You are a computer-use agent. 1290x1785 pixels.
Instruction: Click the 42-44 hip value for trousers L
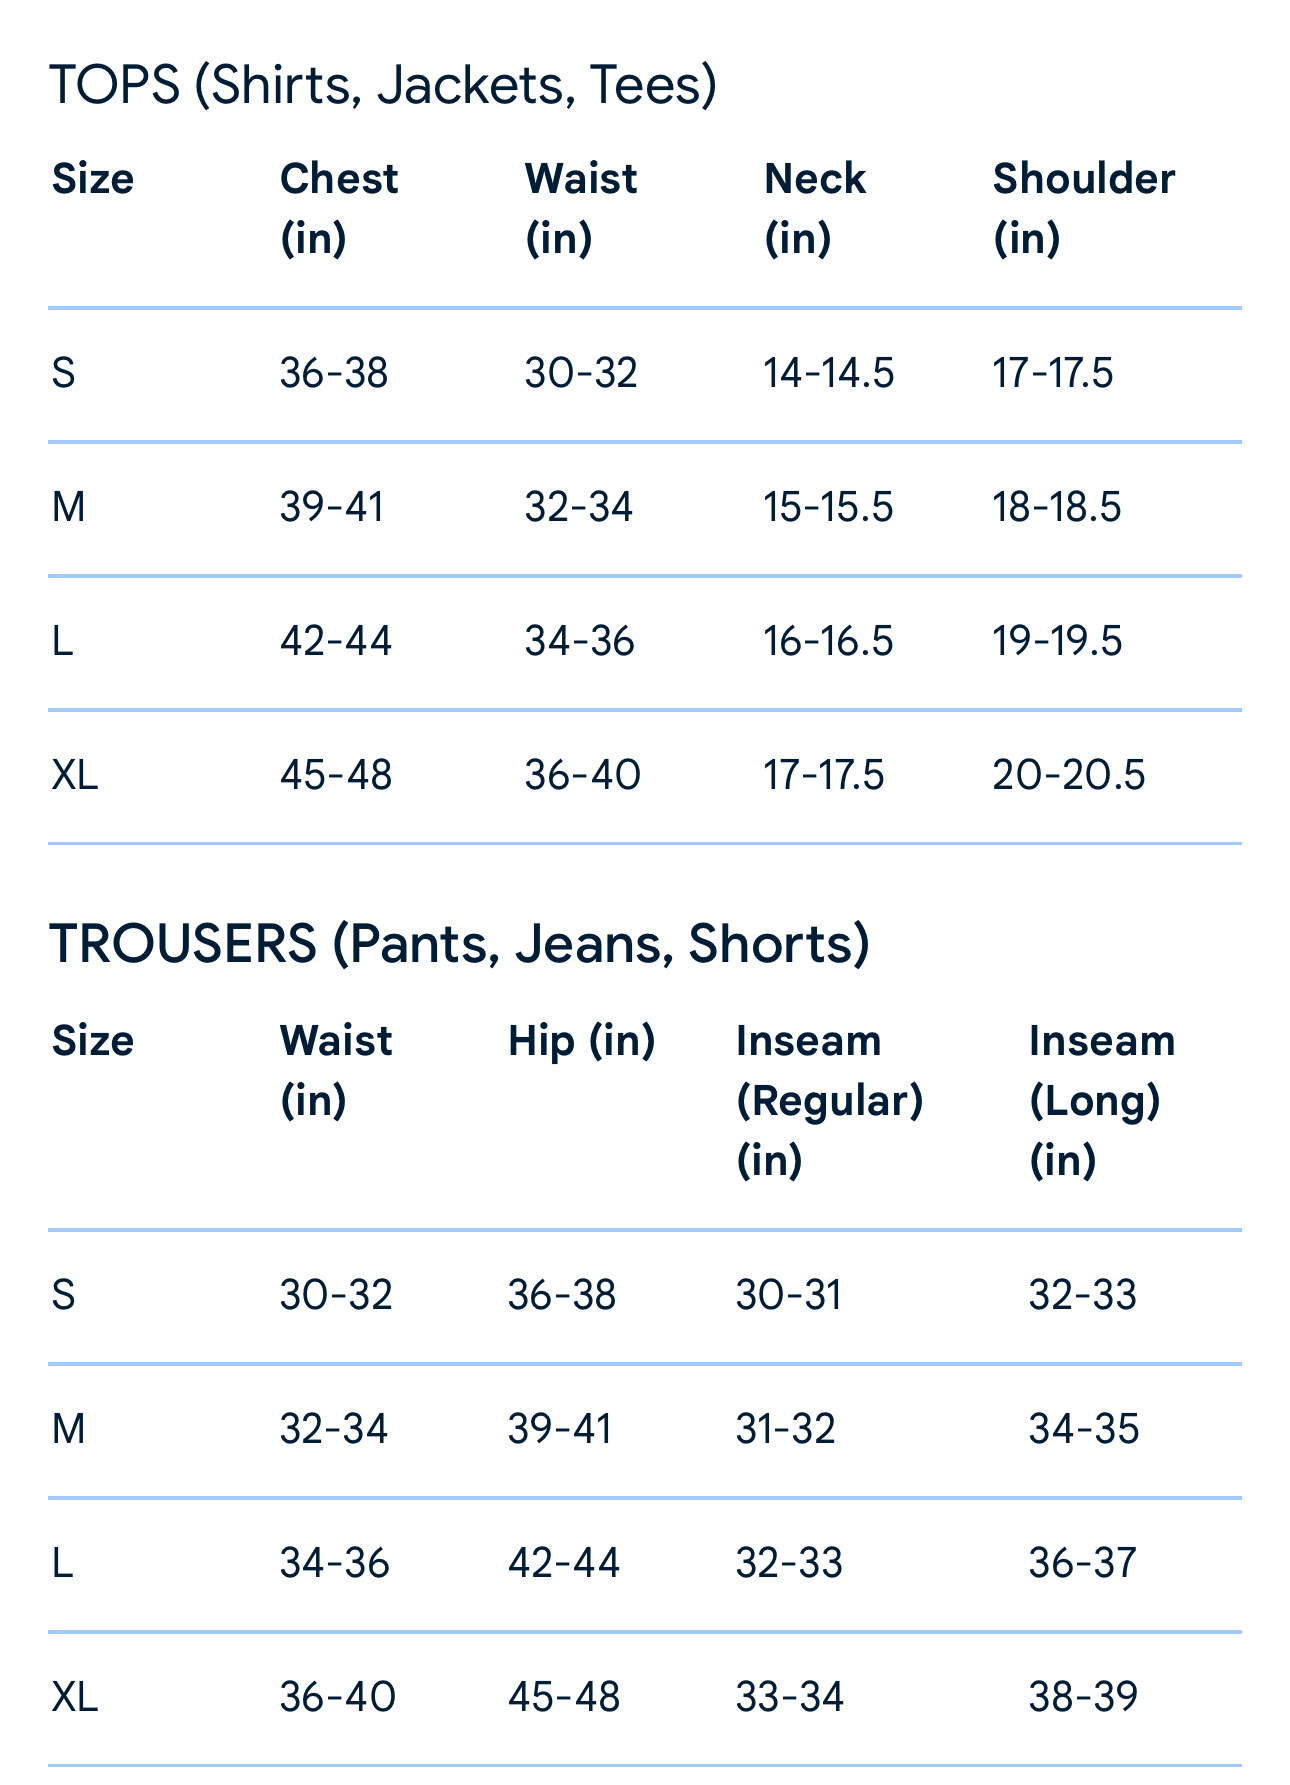pos(564,1563)
